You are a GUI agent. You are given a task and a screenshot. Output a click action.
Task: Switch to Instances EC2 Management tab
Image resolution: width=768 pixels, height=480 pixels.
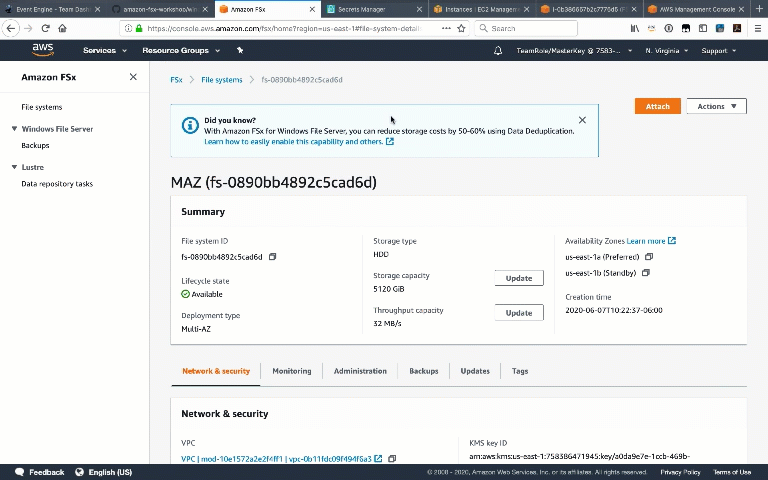[x=479, y=9]
